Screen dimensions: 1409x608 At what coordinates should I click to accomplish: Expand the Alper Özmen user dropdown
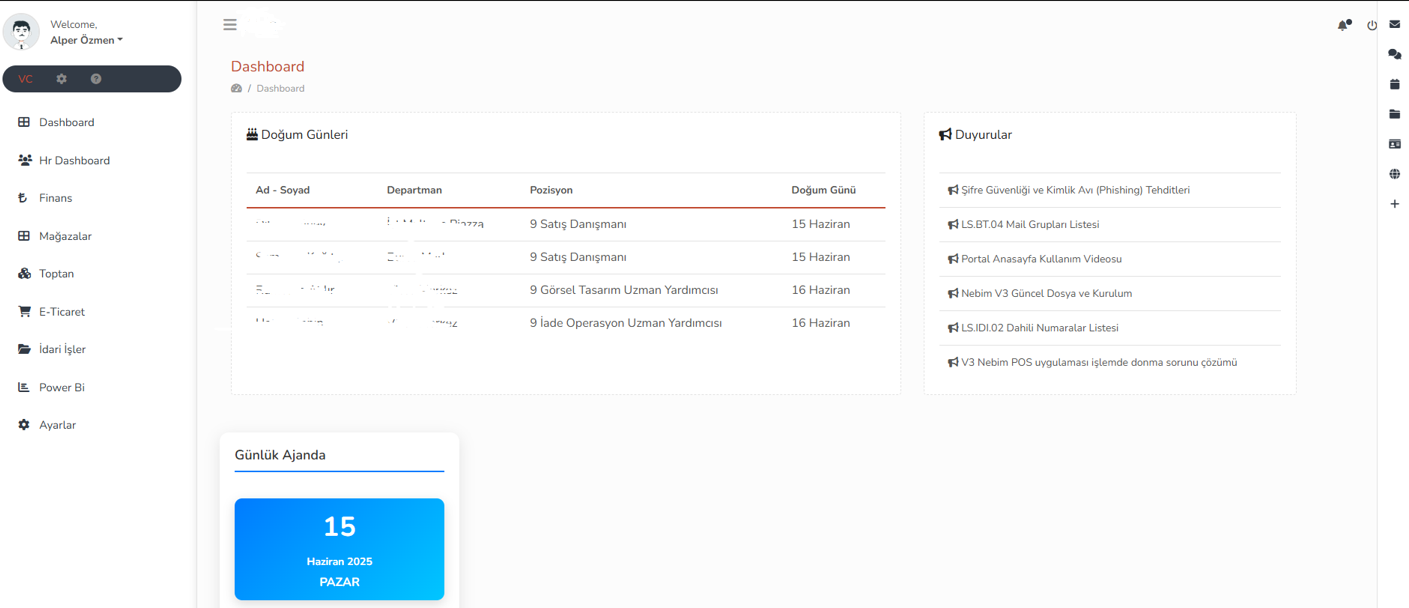click(87, 40)
